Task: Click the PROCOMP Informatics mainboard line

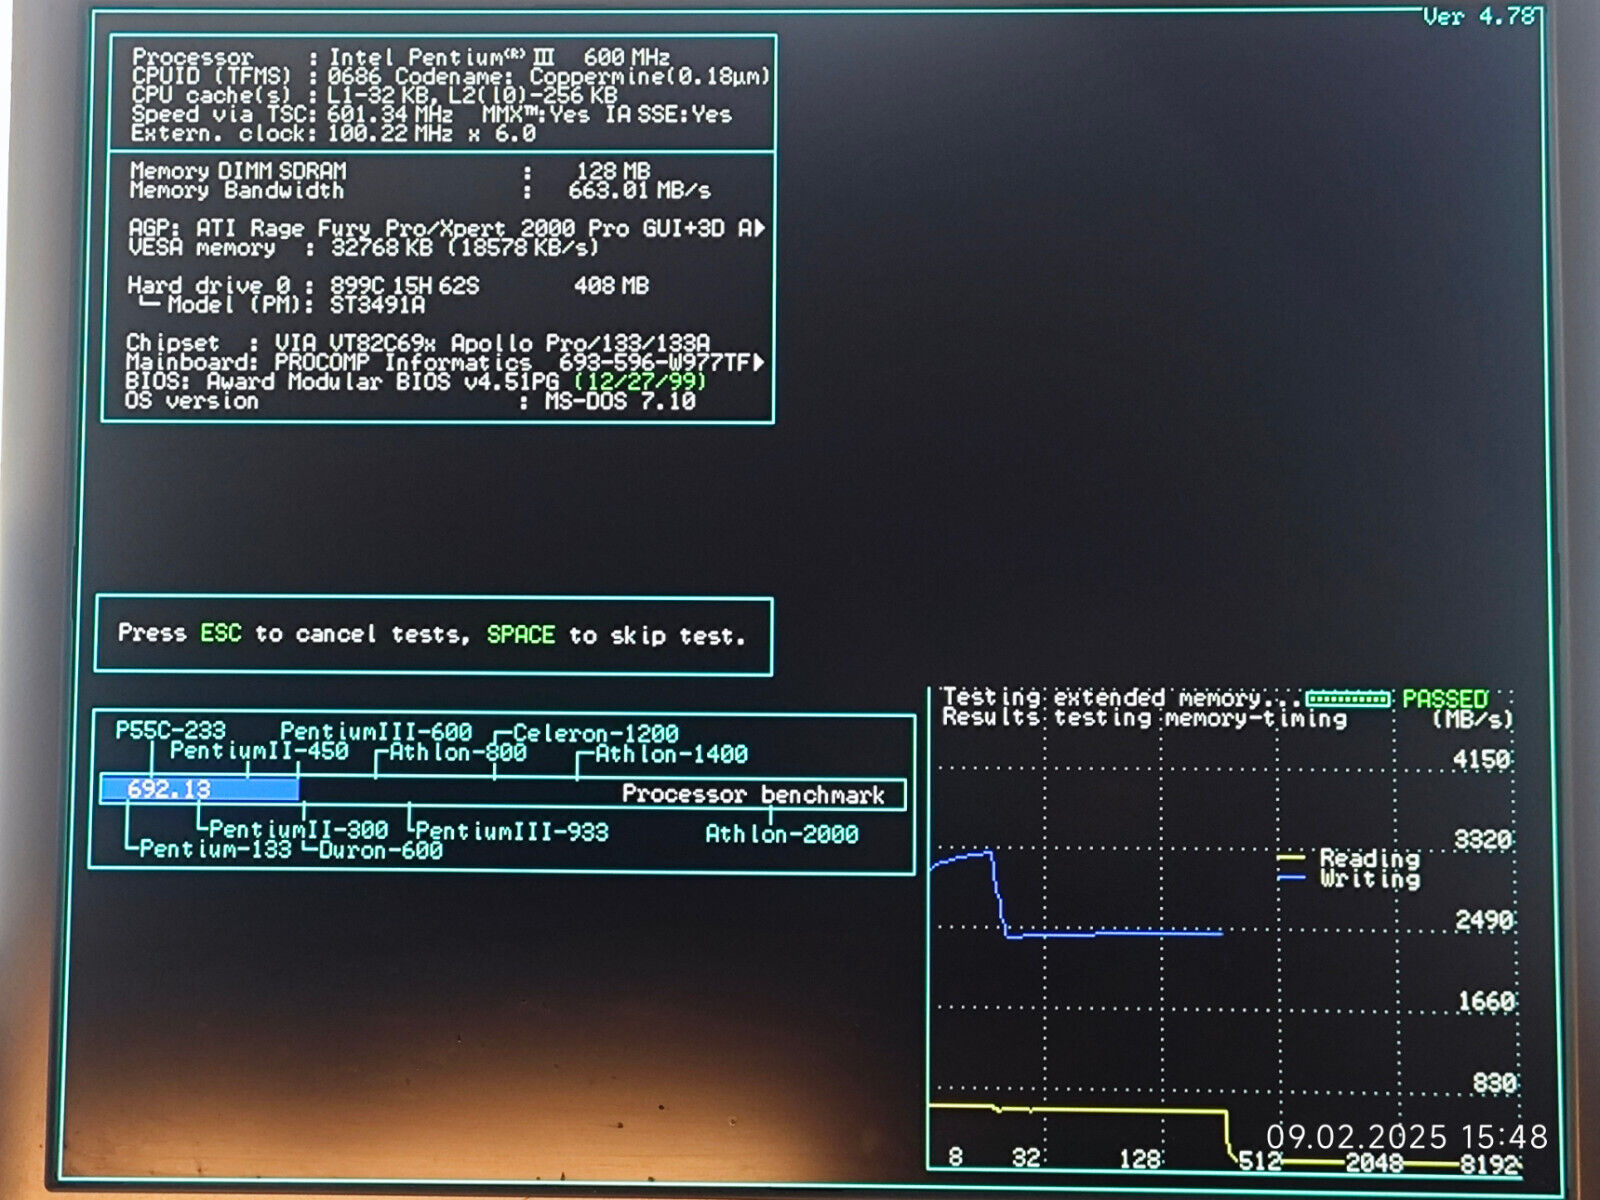Action: pyautogui.click(x=438, y=362)
